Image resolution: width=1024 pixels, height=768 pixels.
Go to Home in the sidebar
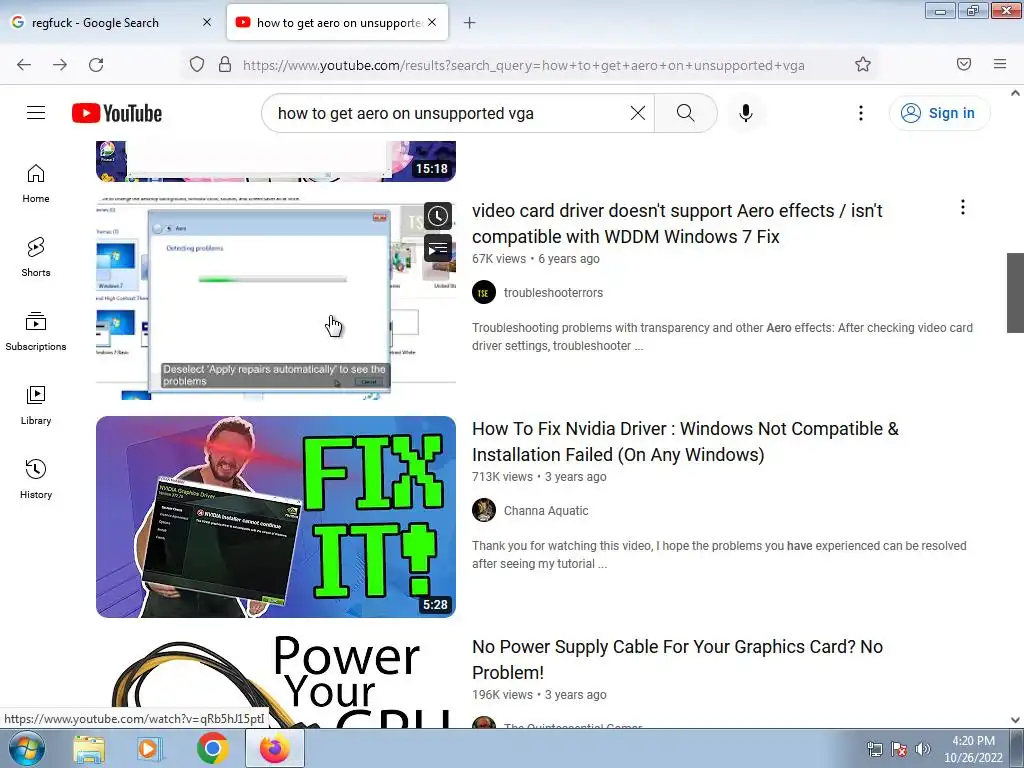(36, 184)
